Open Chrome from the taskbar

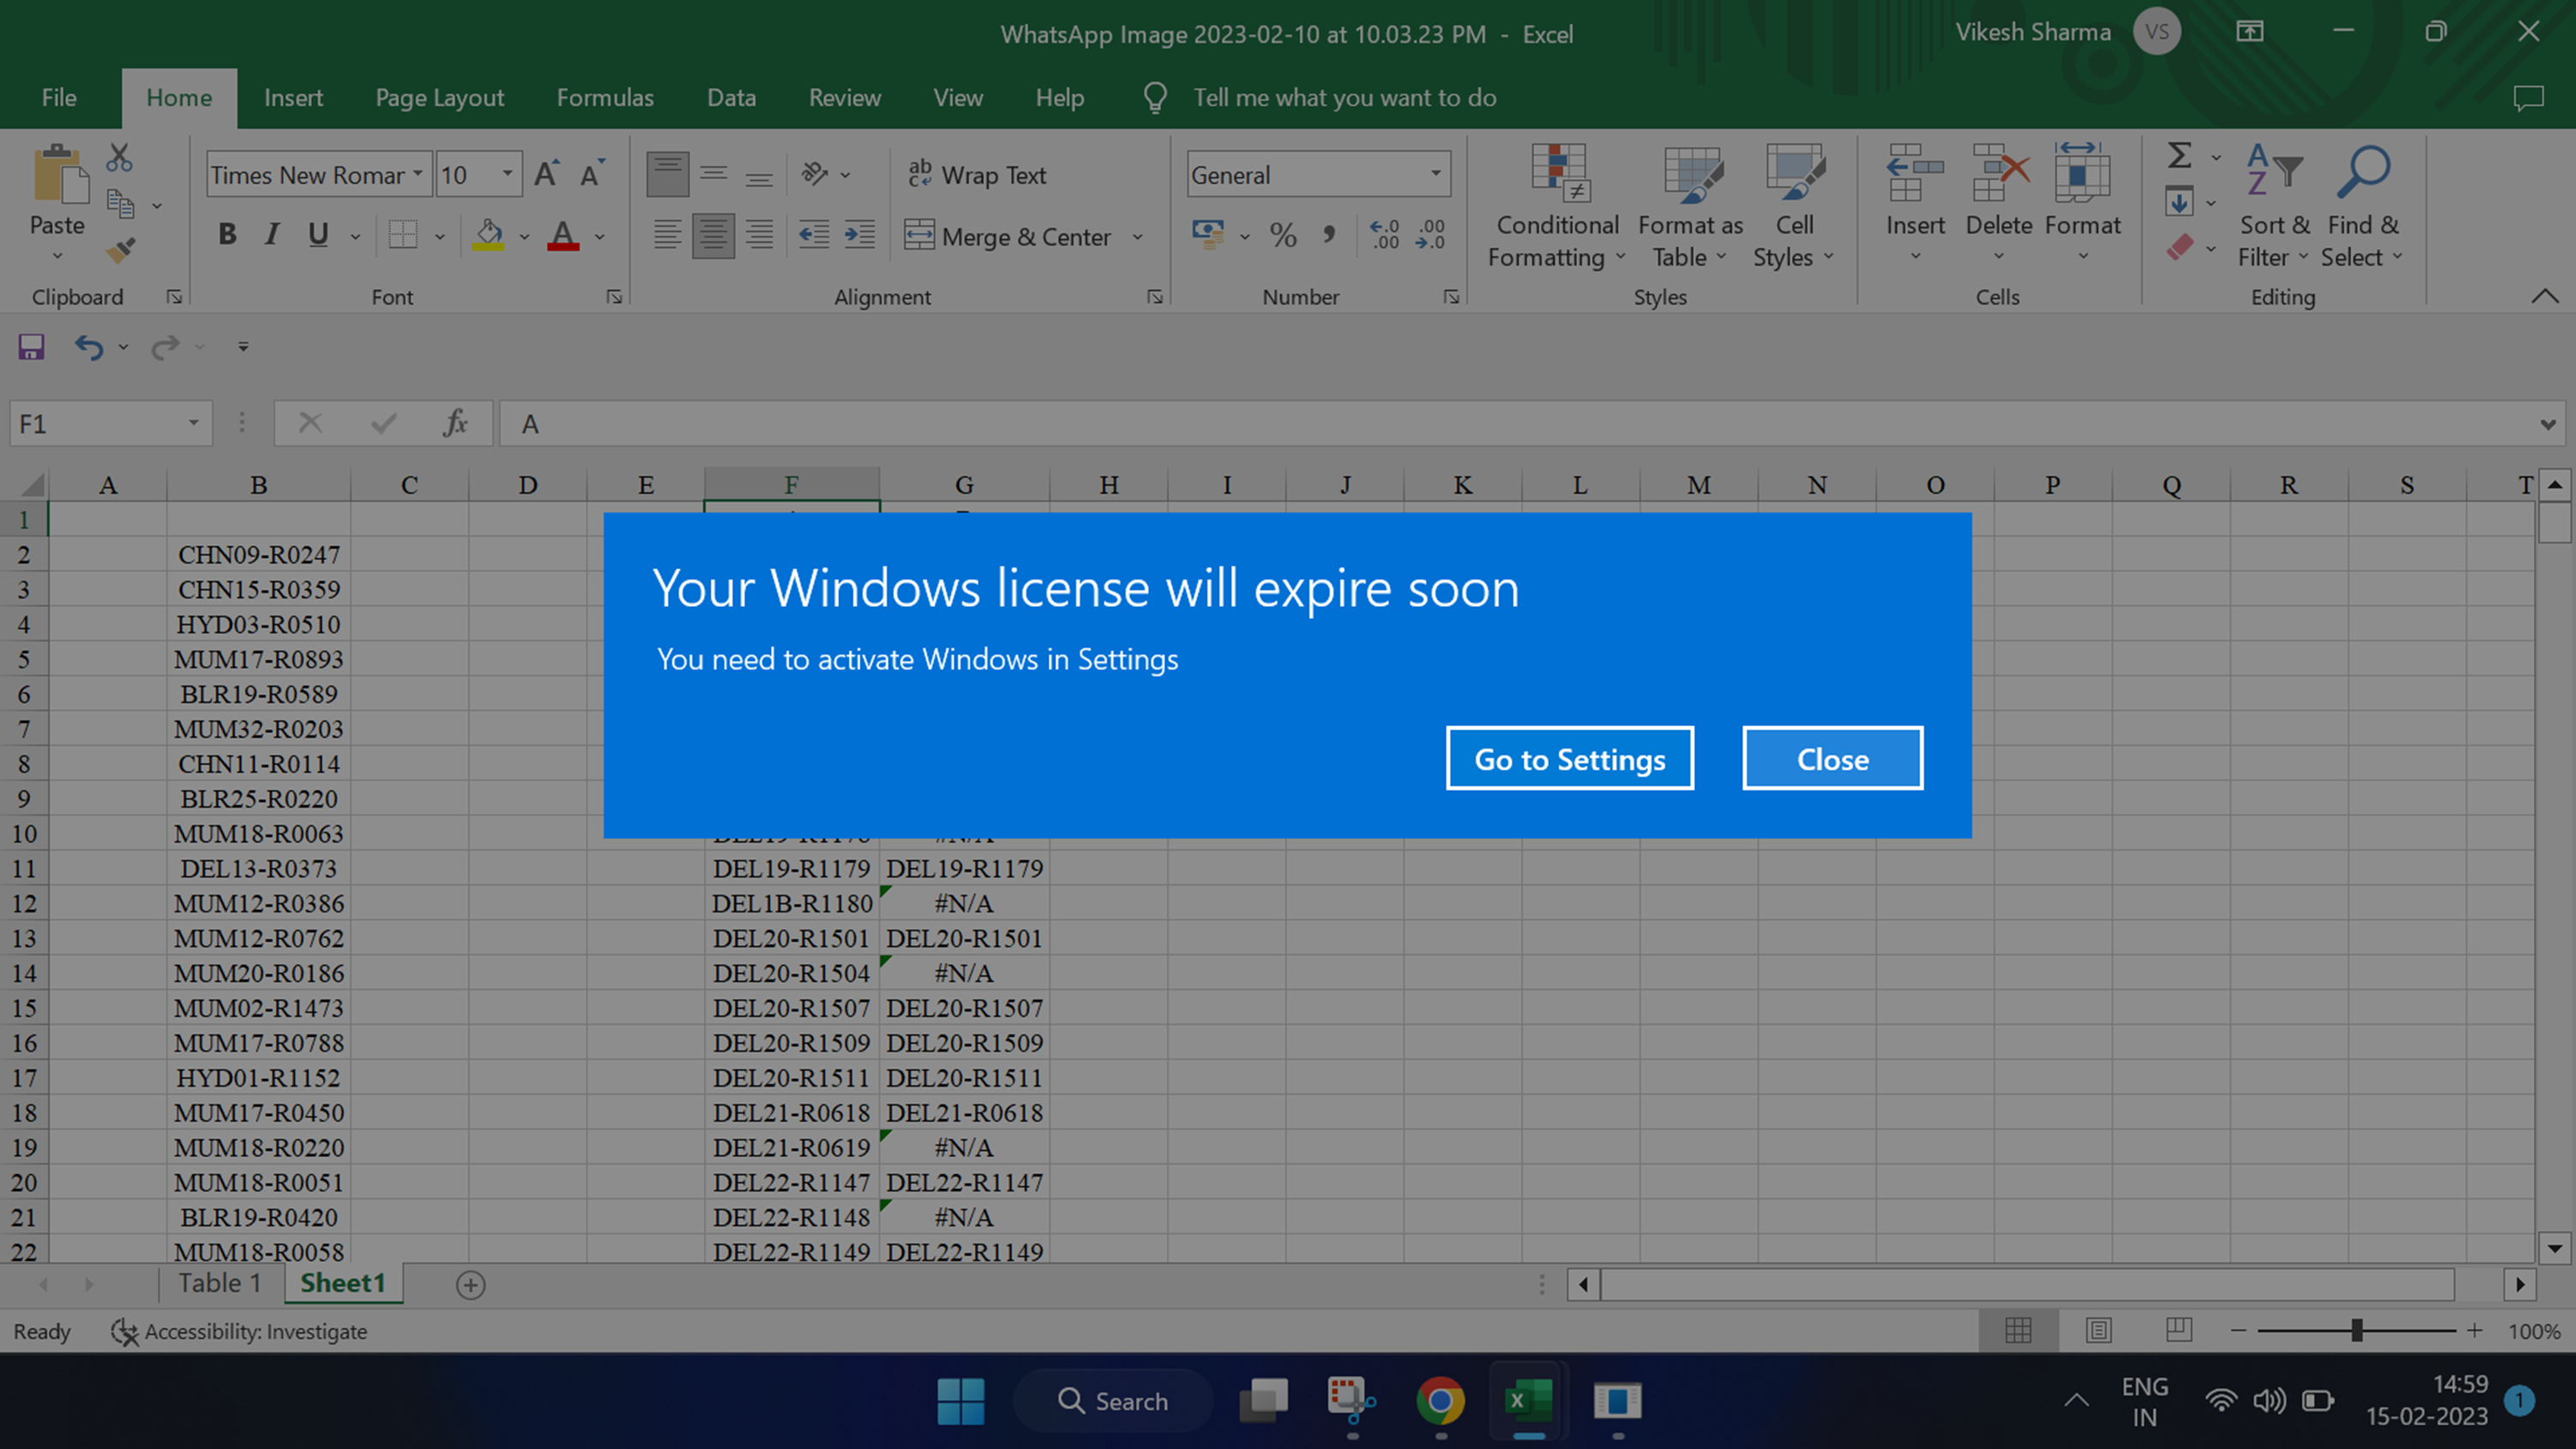[1440, 1401]
